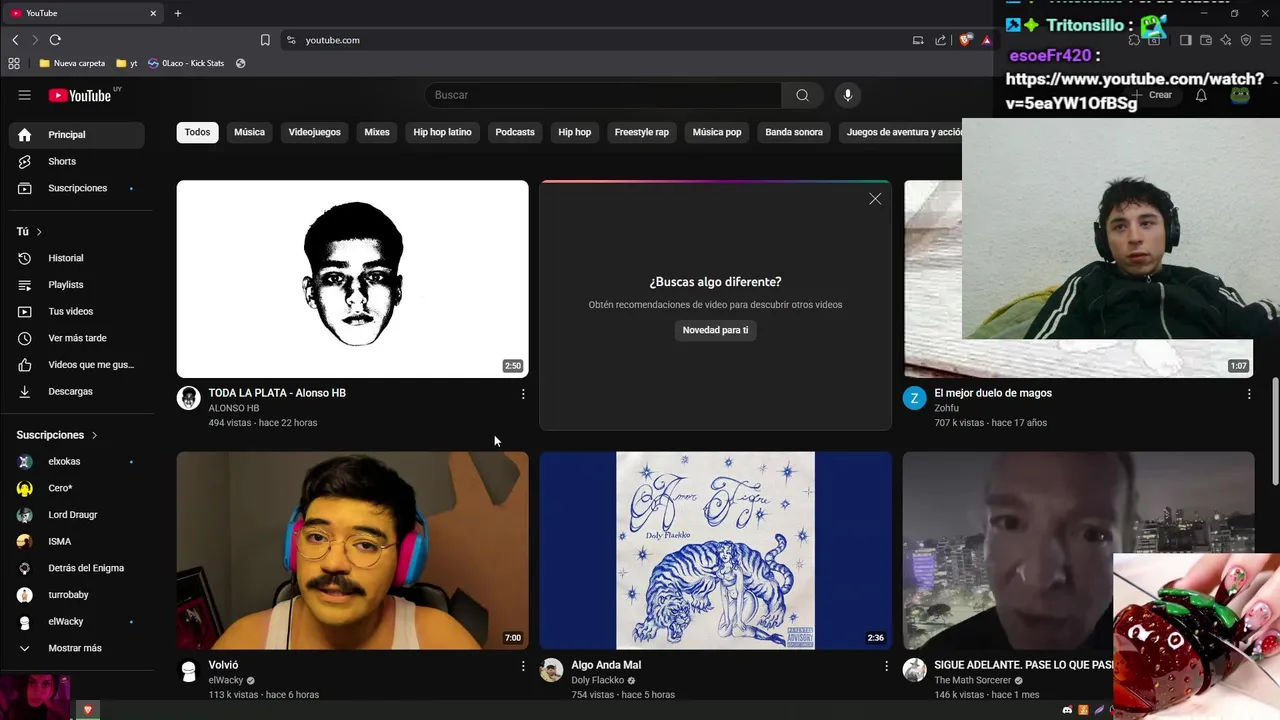Expand Mostrar más in subscriptions

click(x=75, y=648)
